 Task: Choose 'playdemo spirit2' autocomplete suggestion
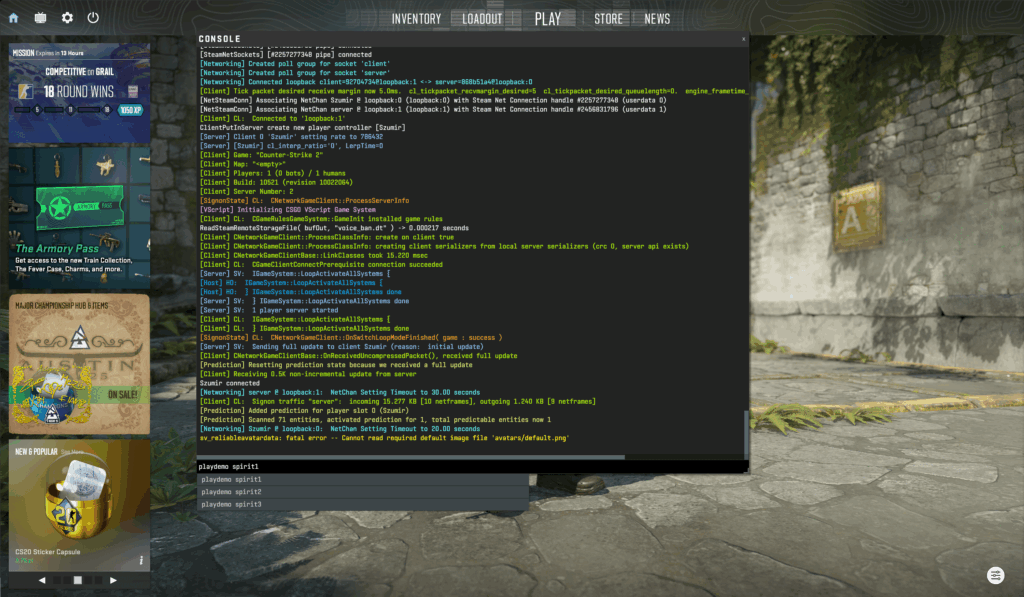click(x=231, y=492)
